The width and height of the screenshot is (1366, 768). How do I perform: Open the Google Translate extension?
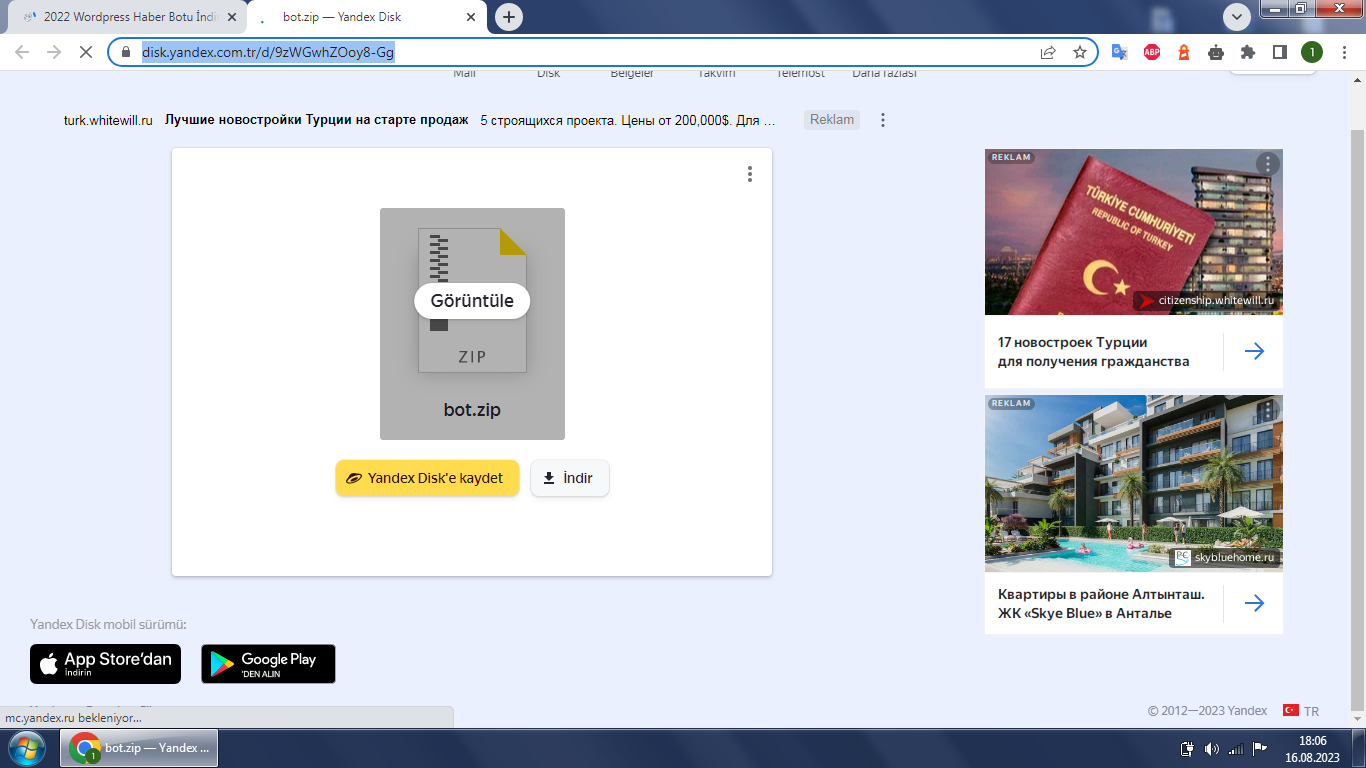(x=1120, y=52)
